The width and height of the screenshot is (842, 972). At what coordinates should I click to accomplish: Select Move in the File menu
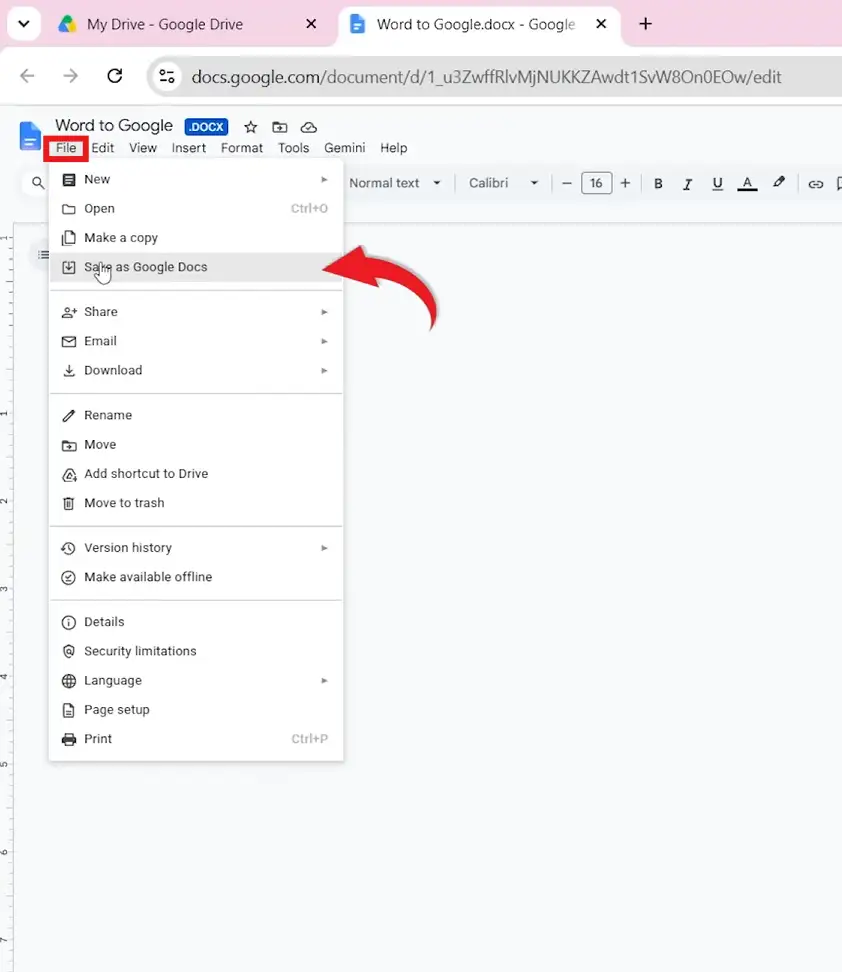click(x=196, y=444)
